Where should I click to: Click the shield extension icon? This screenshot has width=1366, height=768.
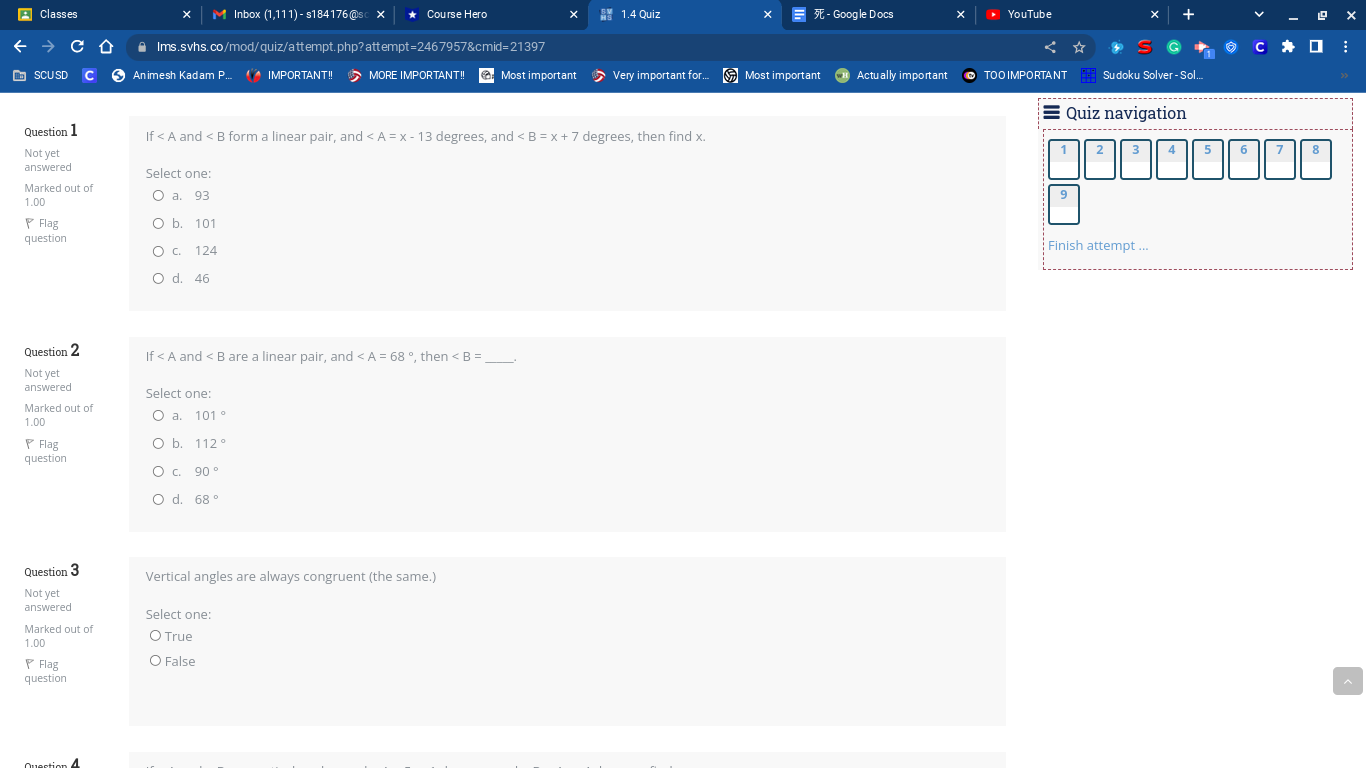pos(1231,47)
